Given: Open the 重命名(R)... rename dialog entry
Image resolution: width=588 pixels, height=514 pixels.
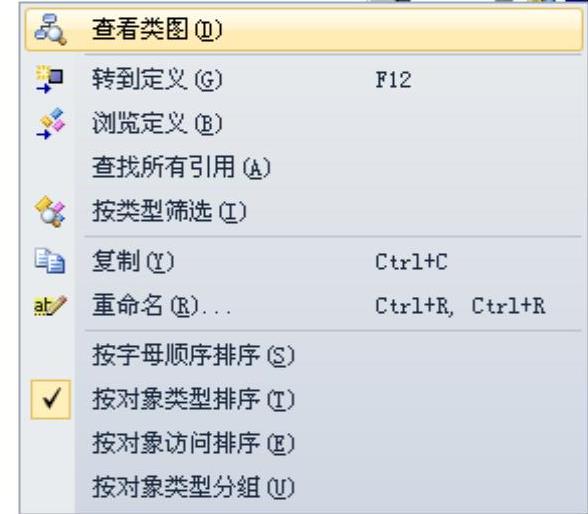Looking at the screenshot, I should coord(304,306).
